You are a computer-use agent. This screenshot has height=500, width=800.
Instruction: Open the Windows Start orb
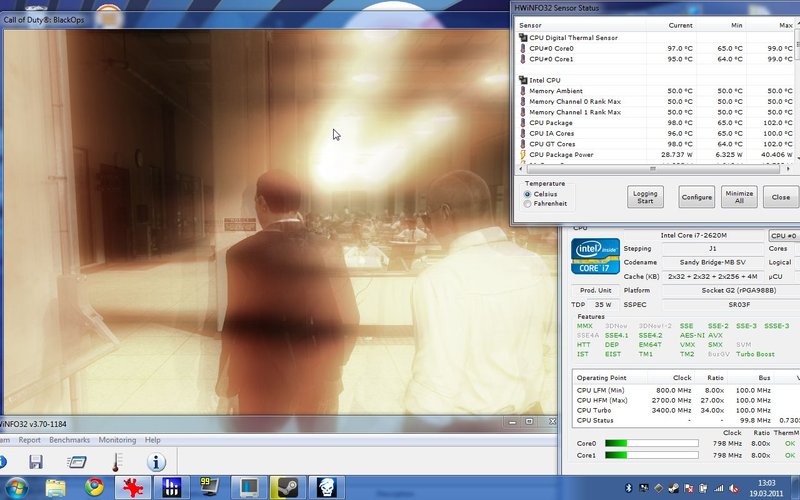click(x=16, y=487)
